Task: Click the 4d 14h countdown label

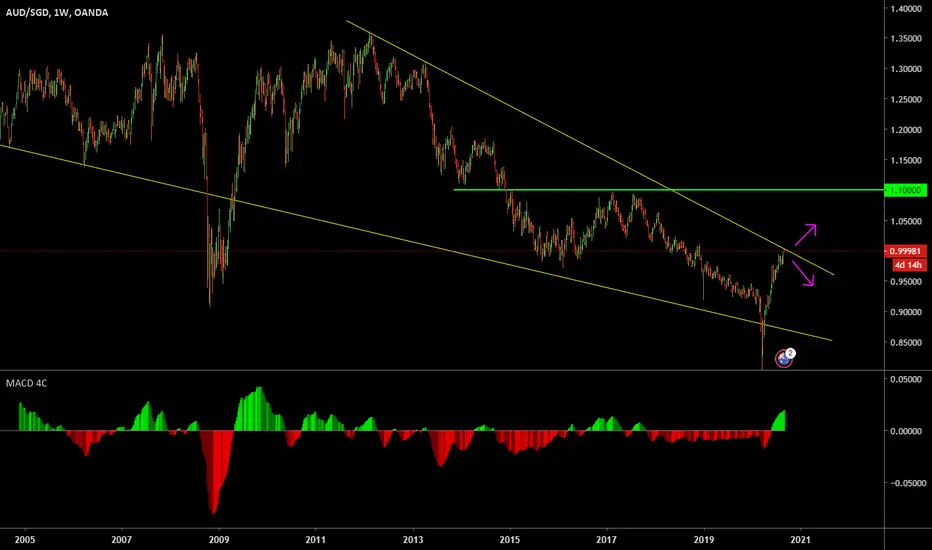Action: click(908, 265)
